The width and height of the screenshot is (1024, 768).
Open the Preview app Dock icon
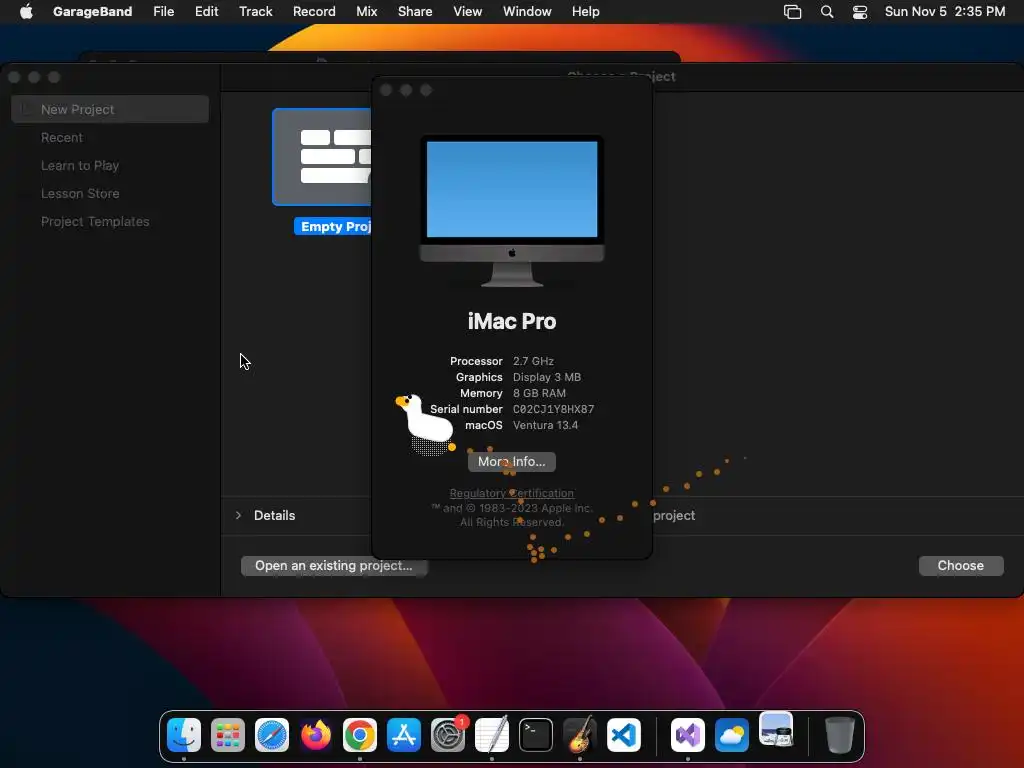[776, 729]
